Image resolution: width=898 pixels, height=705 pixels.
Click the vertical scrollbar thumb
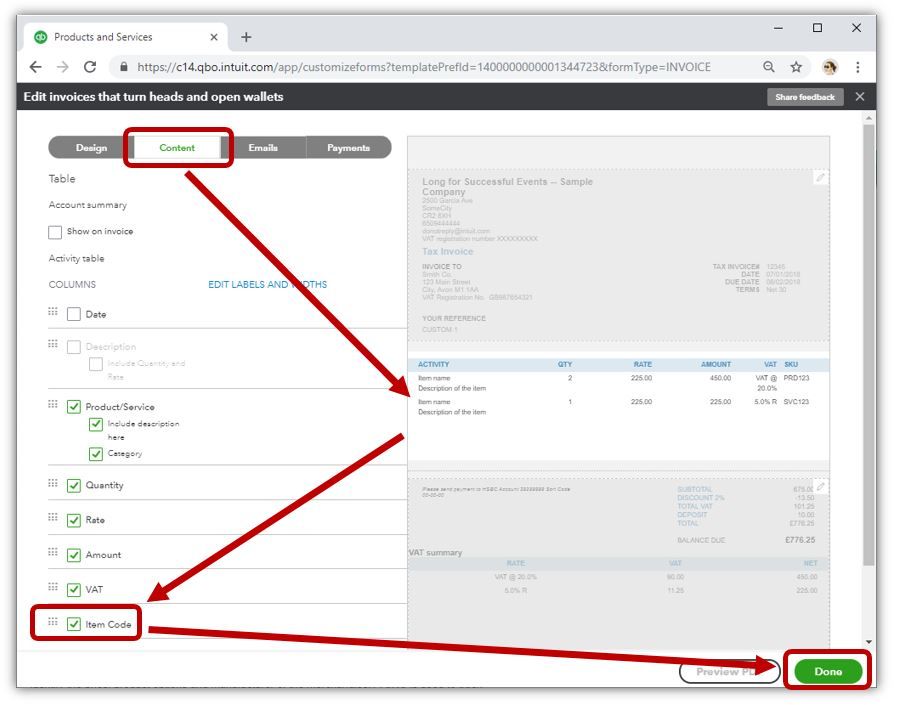869,344
